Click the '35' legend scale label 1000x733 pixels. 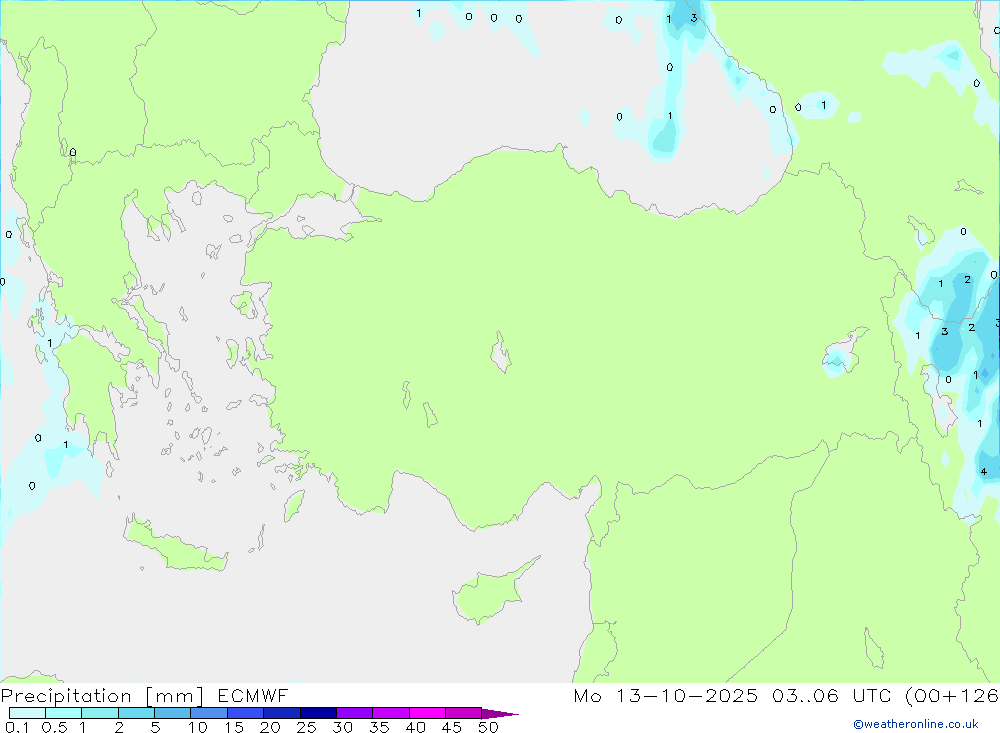379,727
